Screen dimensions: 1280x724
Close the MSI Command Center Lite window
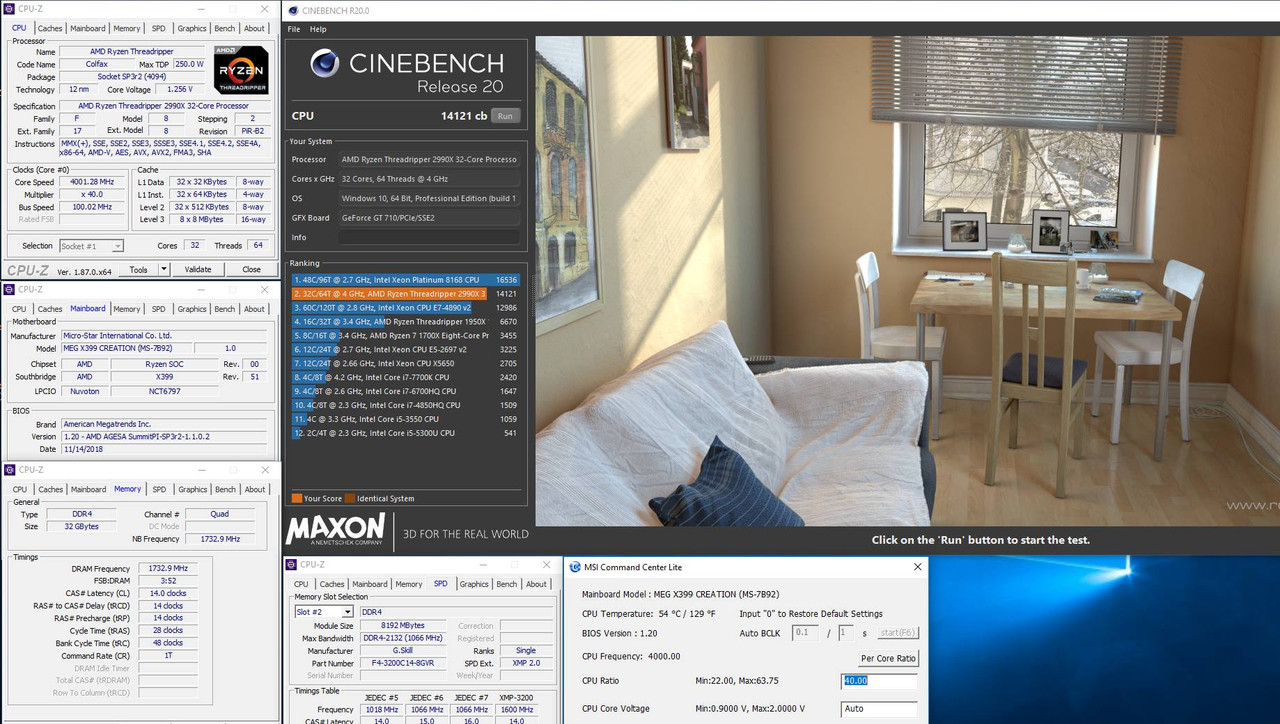pos(918,567)
